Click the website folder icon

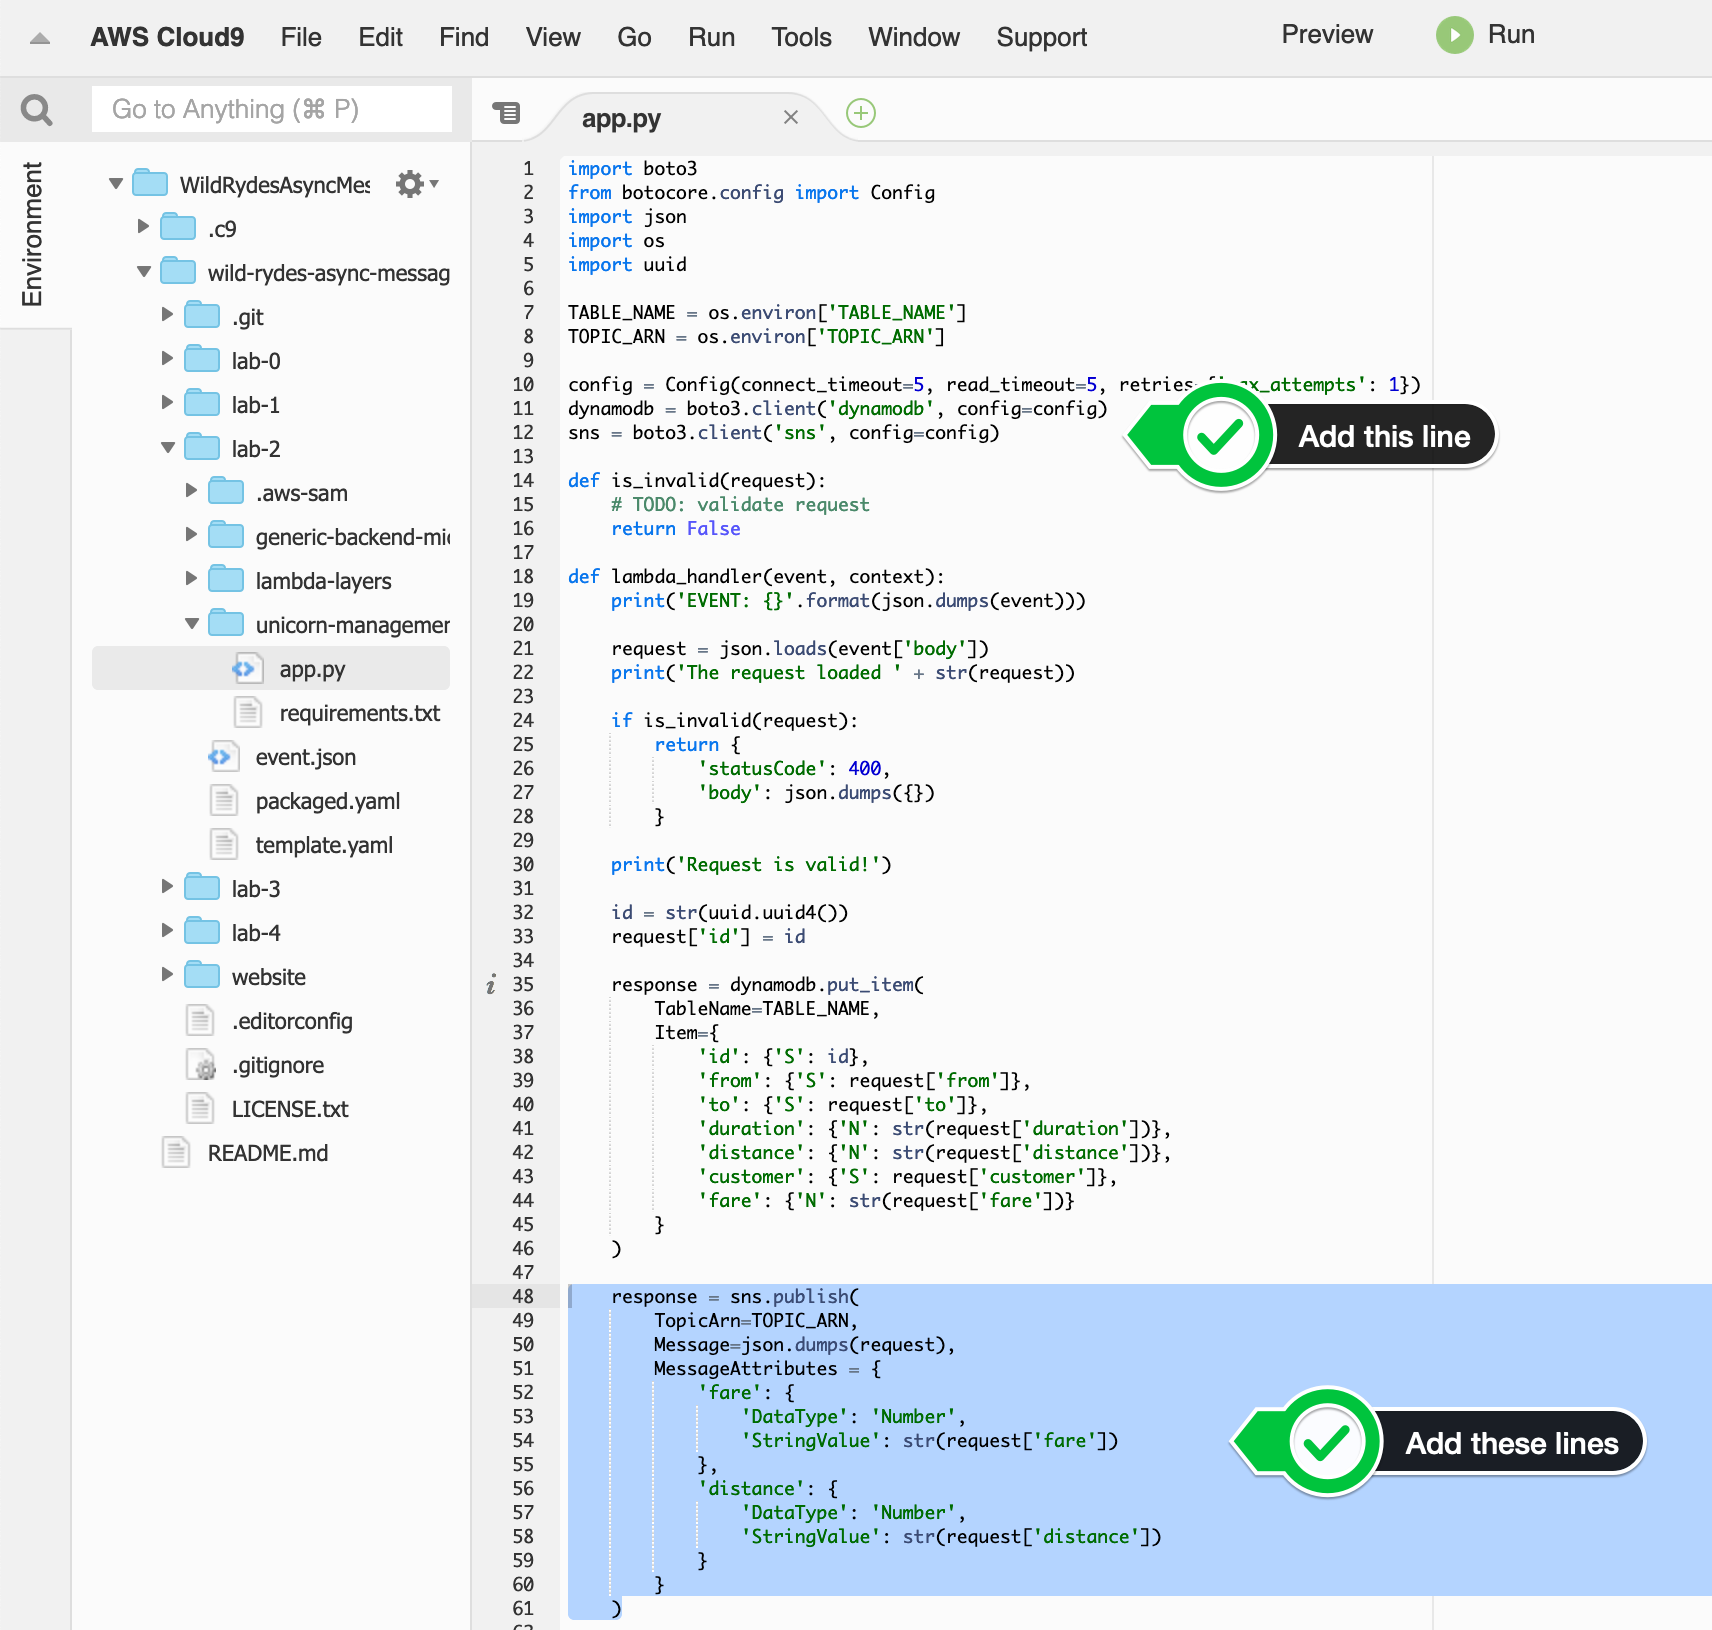coord(202,975)
